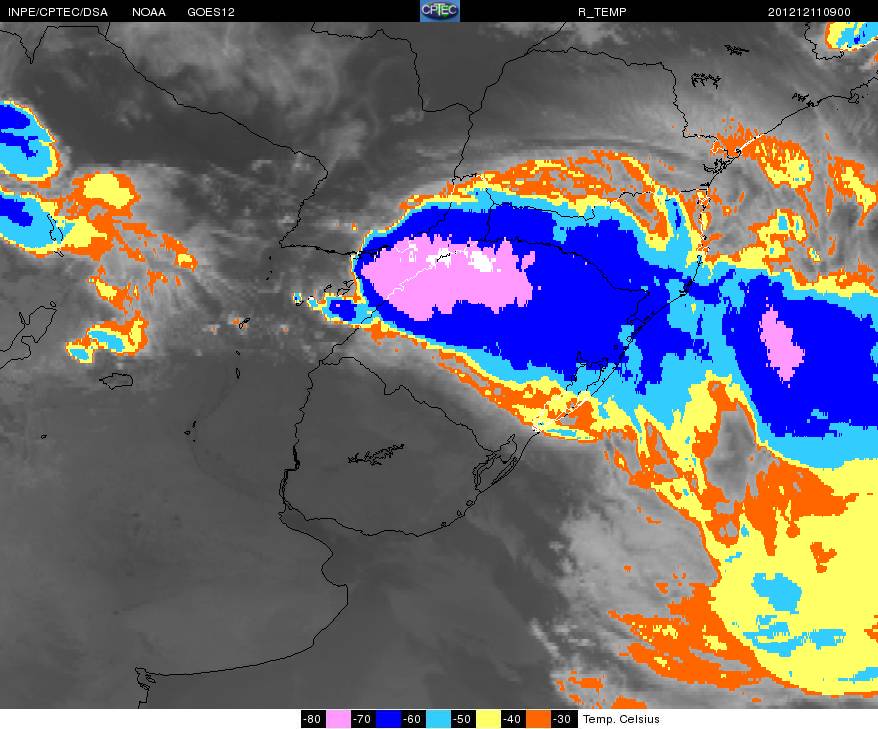Viewport: 878px width, 729px height.
Task: Click the R_TEMP product label
Action: coord(602,12)
